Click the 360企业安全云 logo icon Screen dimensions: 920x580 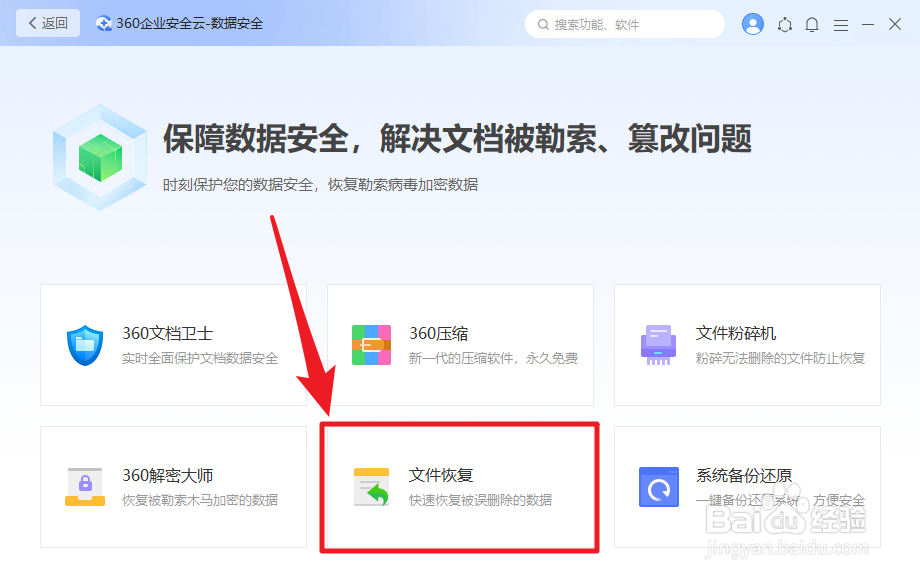coord(104,23)
